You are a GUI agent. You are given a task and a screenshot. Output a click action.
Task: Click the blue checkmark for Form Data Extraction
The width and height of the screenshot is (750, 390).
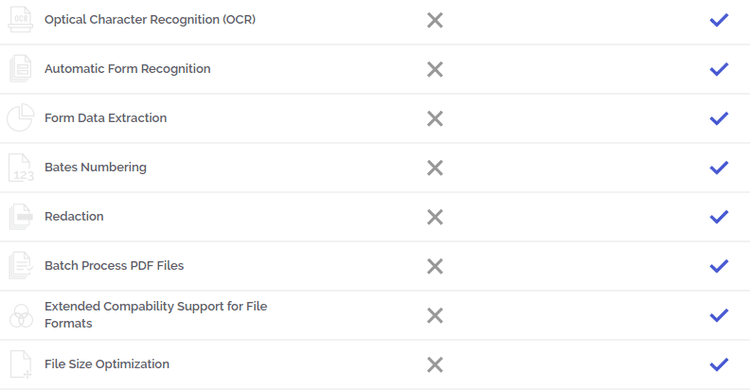[719, 118]
